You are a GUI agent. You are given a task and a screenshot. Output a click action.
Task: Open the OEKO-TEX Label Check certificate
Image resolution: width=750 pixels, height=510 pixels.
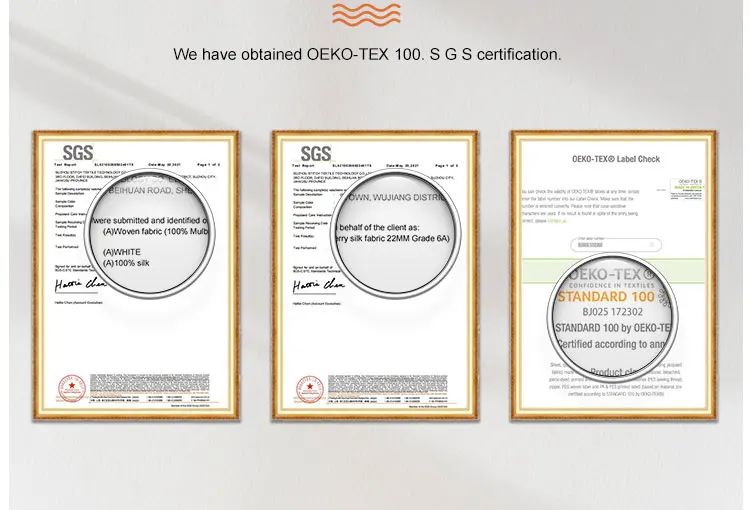point(614,275)
